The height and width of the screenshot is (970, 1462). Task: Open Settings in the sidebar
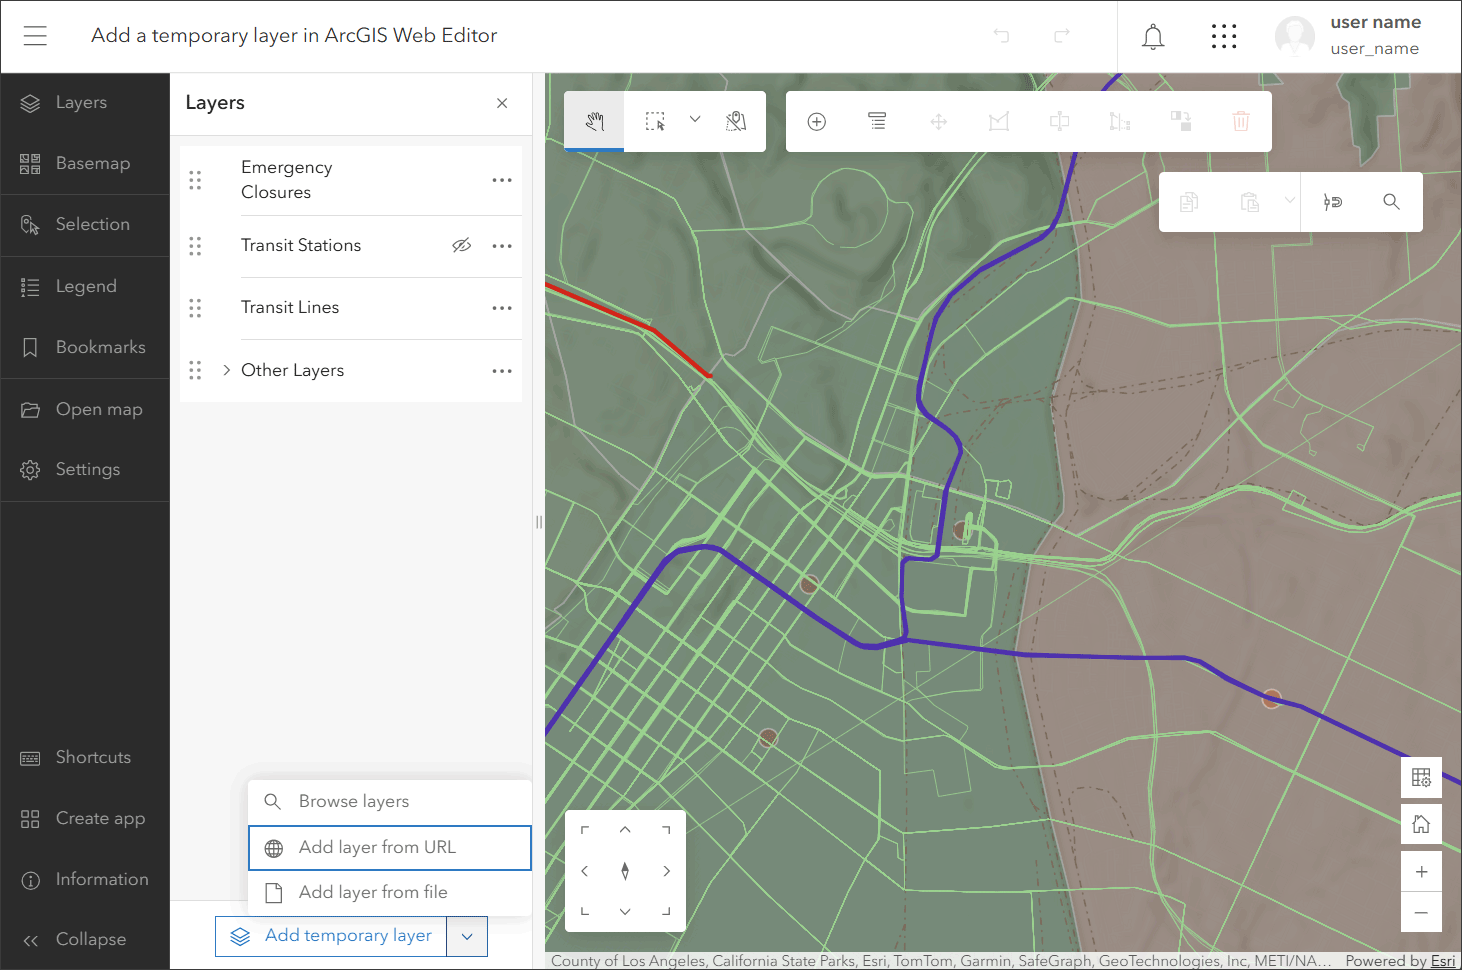tap(85, 470)
